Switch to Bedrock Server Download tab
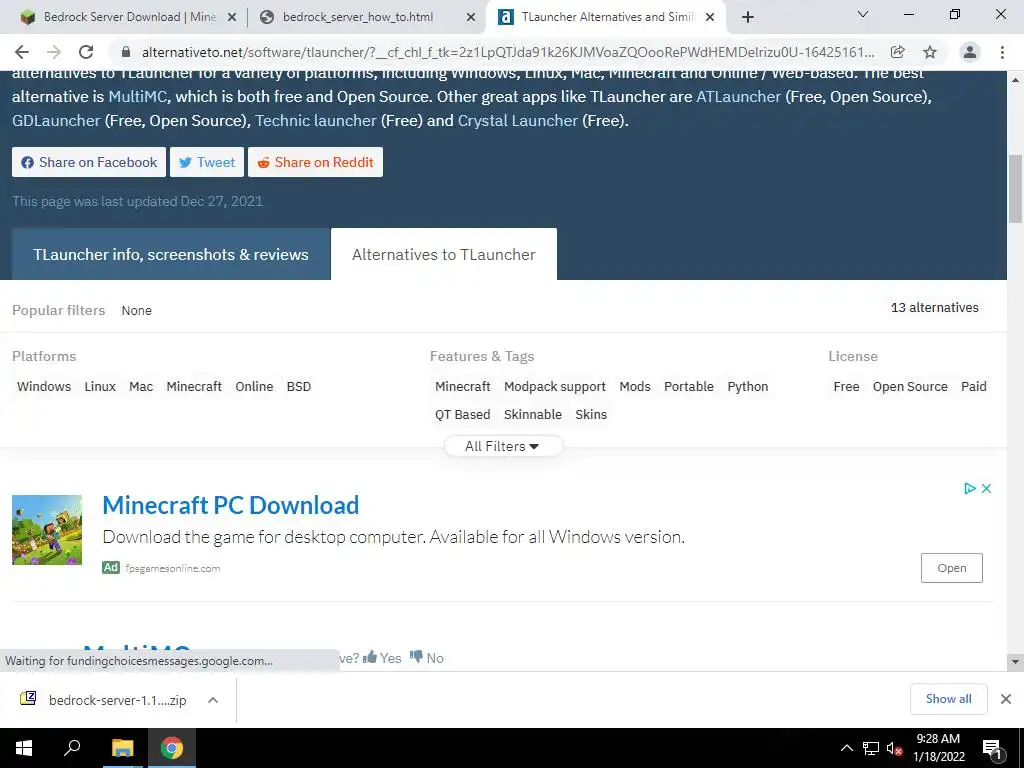The height and width of the screenshot is (768, 1024). tap(129, 17)
